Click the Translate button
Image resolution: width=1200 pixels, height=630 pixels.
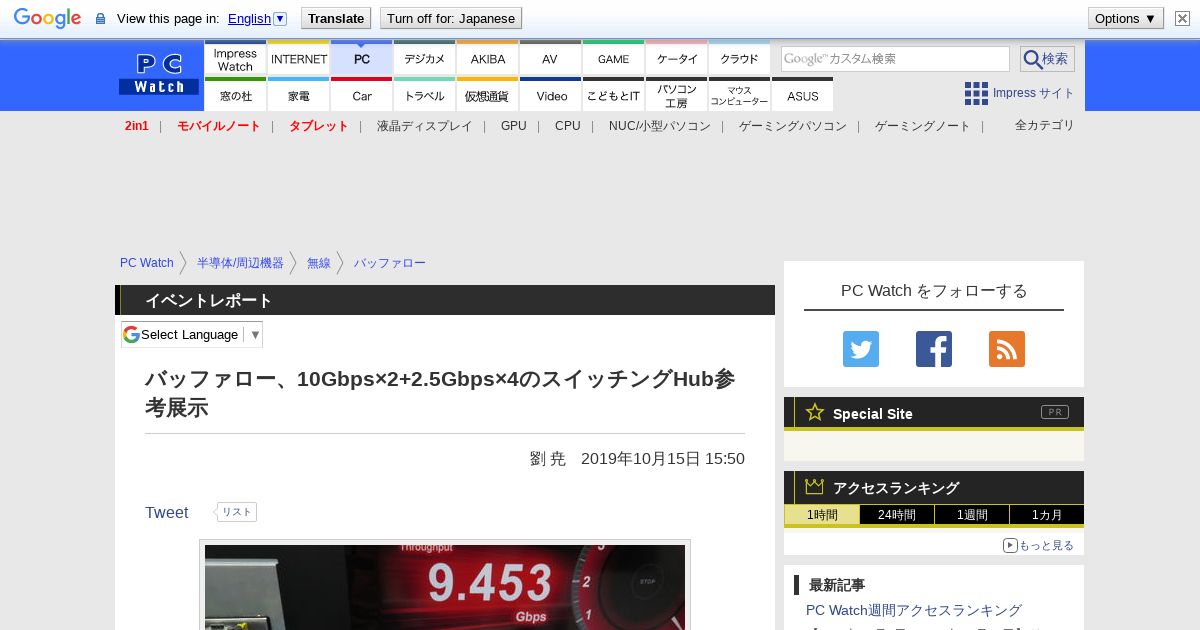tap(336, 18)
